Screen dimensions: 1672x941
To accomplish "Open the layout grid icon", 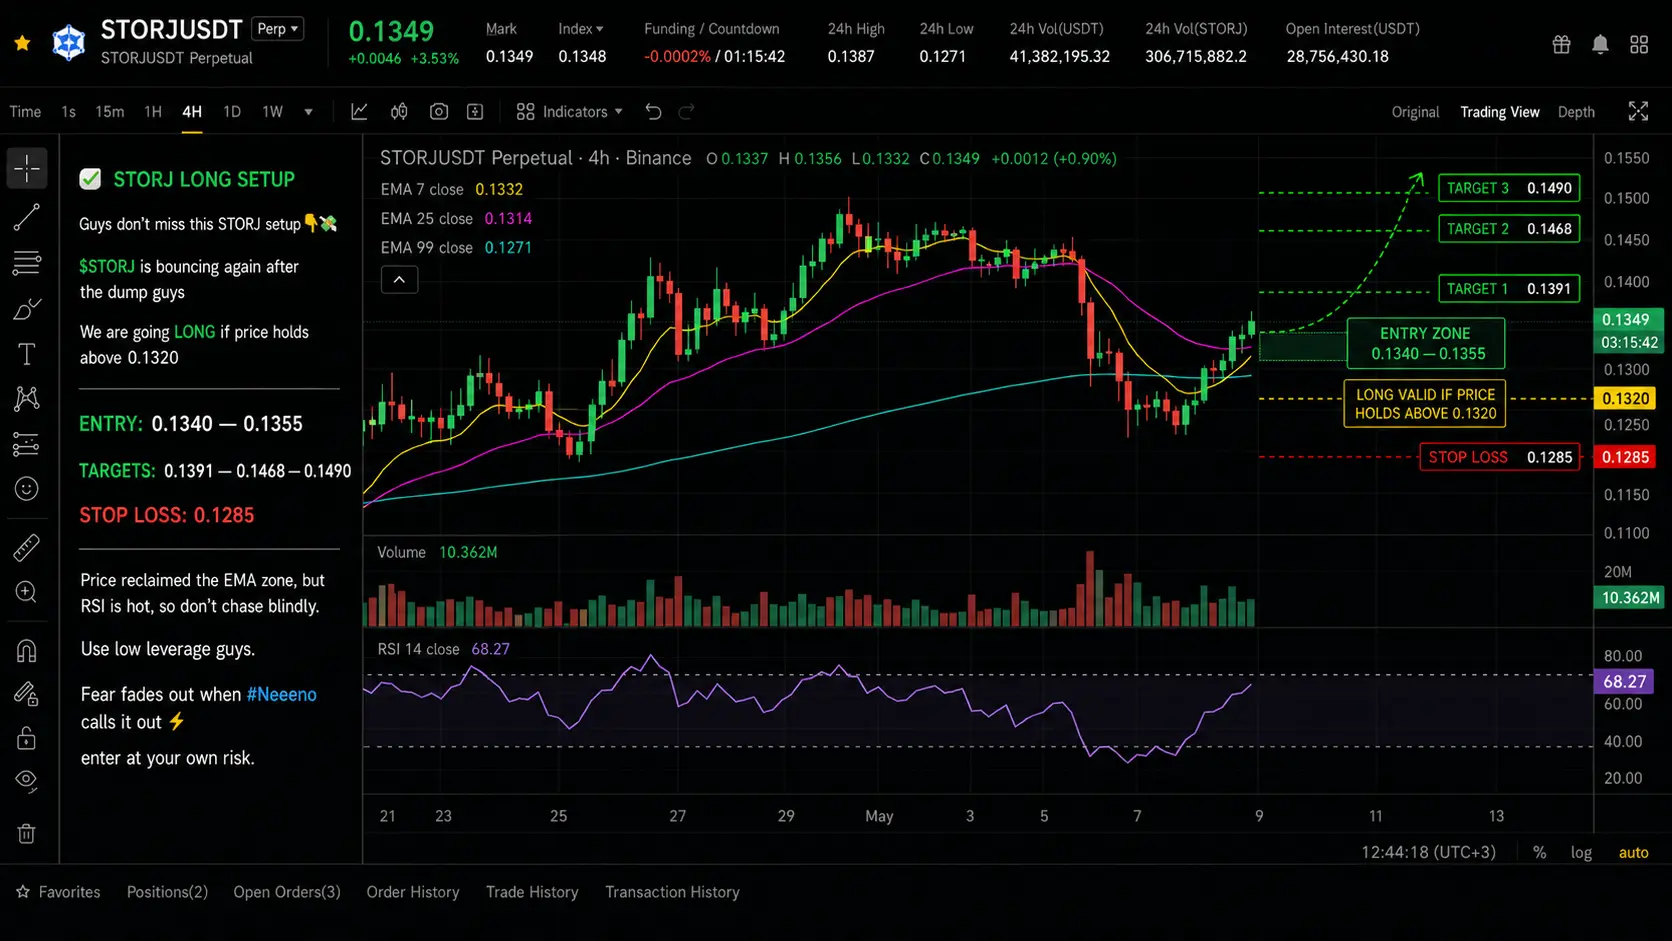I will pos(1639,44).
